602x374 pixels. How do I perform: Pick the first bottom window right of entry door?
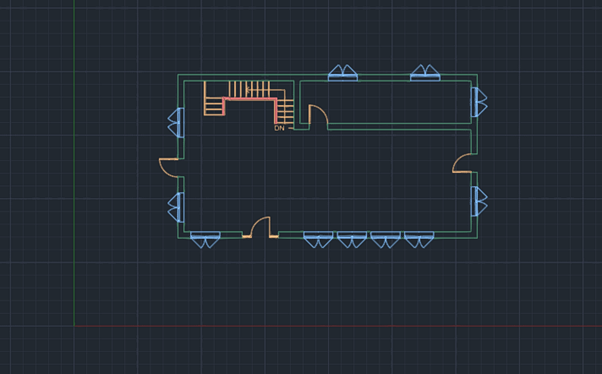[318, 240]
